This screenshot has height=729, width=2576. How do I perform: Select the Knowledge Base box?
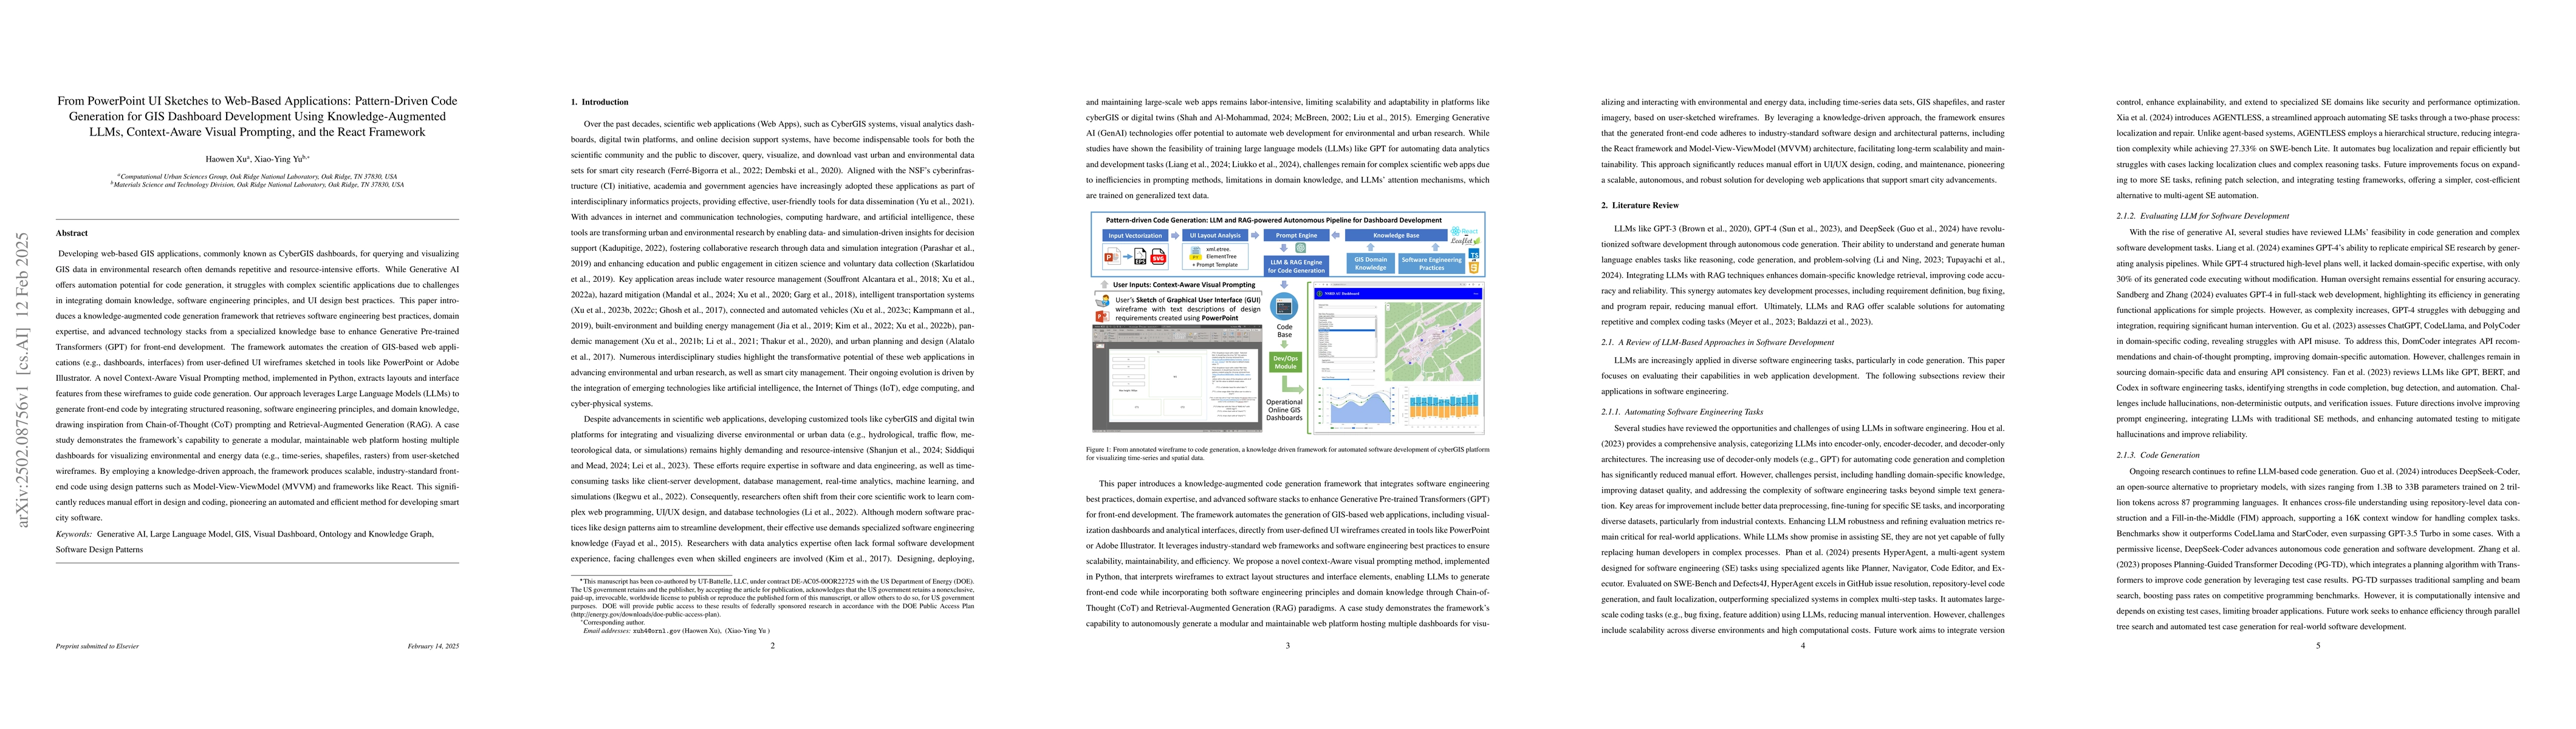[x=1397, y=236]
